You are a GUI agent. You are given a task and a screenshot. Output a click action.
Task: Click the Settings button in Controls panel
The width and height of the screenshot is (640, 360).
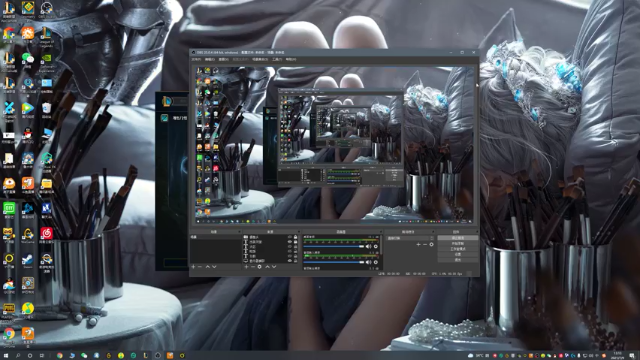(458, 254)
